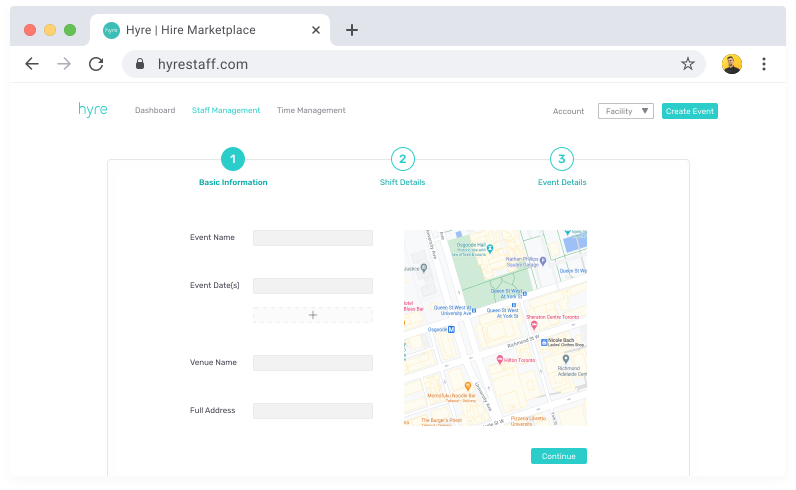Reload the page with refresh icon
The height and width of the screenshot is (490, 796).
(96, 64)
